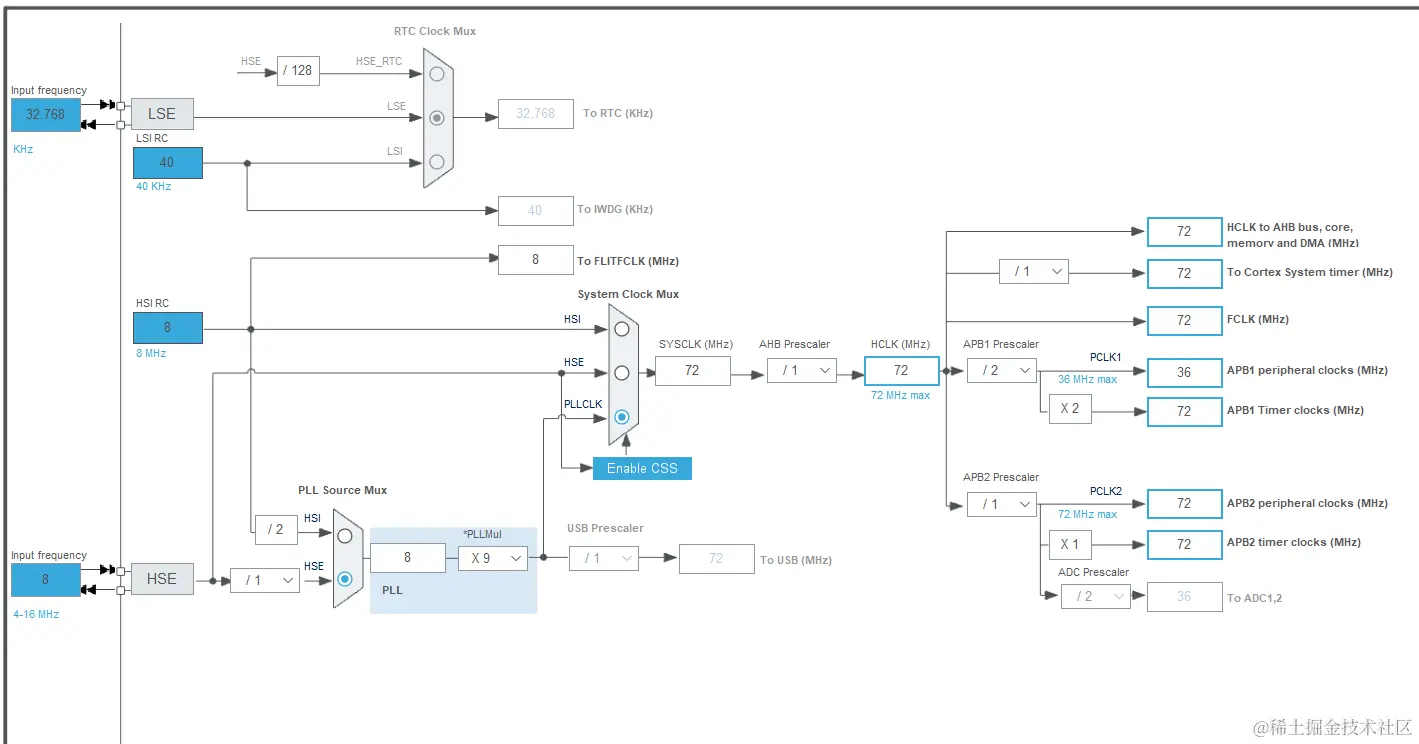
Task: Open the APB1 Prescaler / 2 dropdown
Action: [x=1002, y=370]
